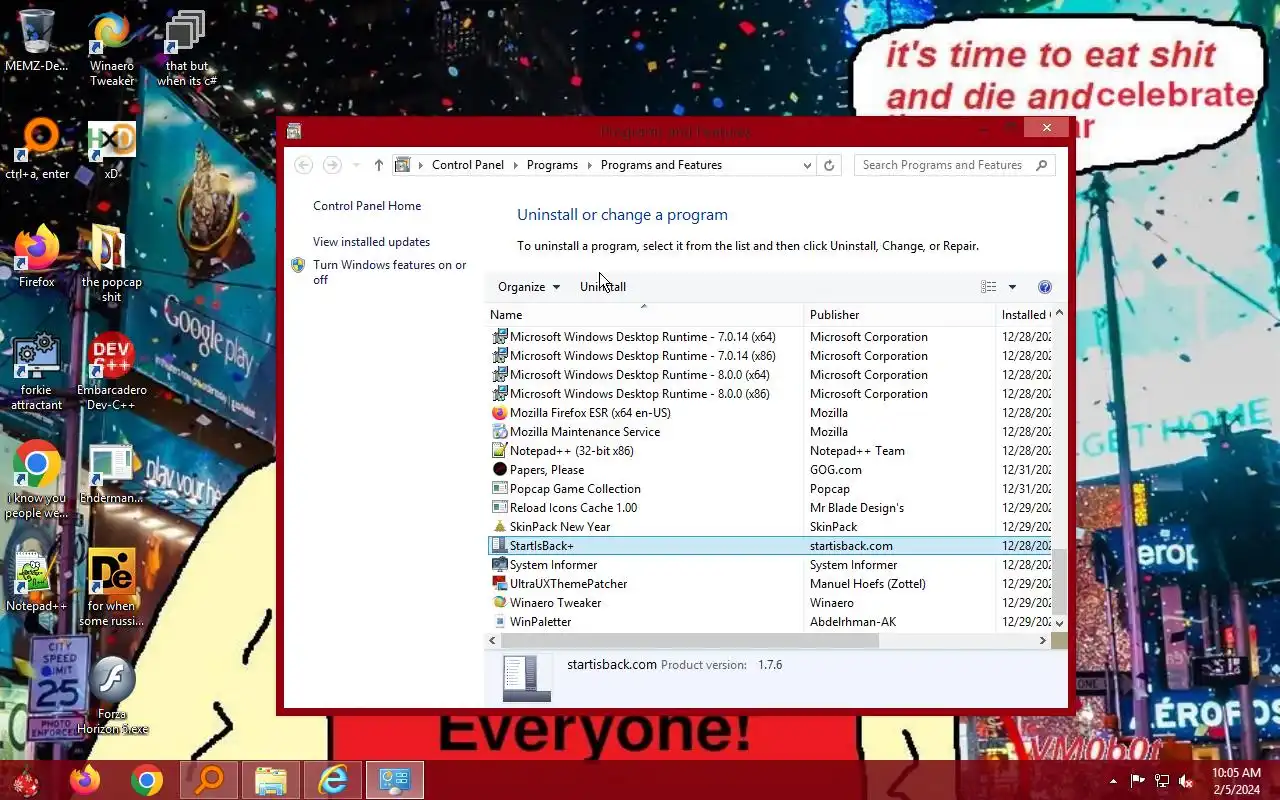Screen dimensions: 1280x800
Task: Click the horizontal scrollbar right arrow
Action: 1043,641
